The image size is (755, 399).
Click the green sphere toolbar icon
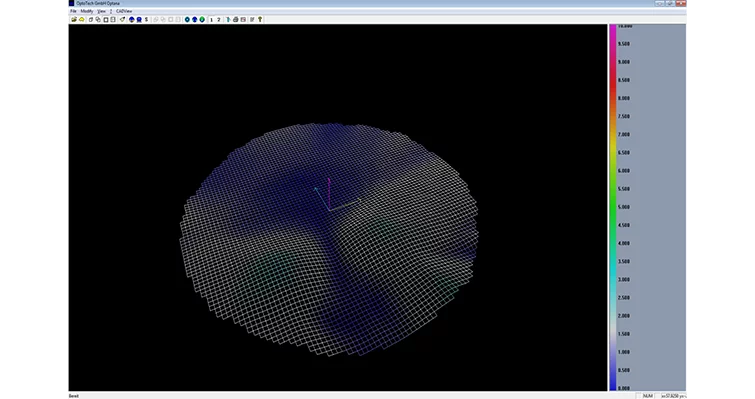(202, 20)
